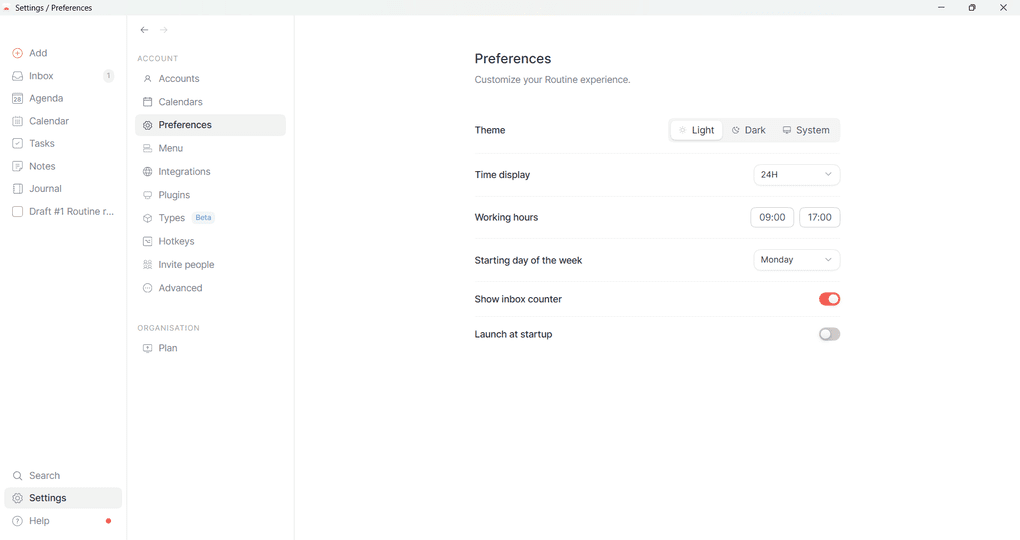The width and height of the screenshot is (1020, 540).
Task: Open Agenda via its date icon
Action: pyautogui.click(x=18, y=99)
